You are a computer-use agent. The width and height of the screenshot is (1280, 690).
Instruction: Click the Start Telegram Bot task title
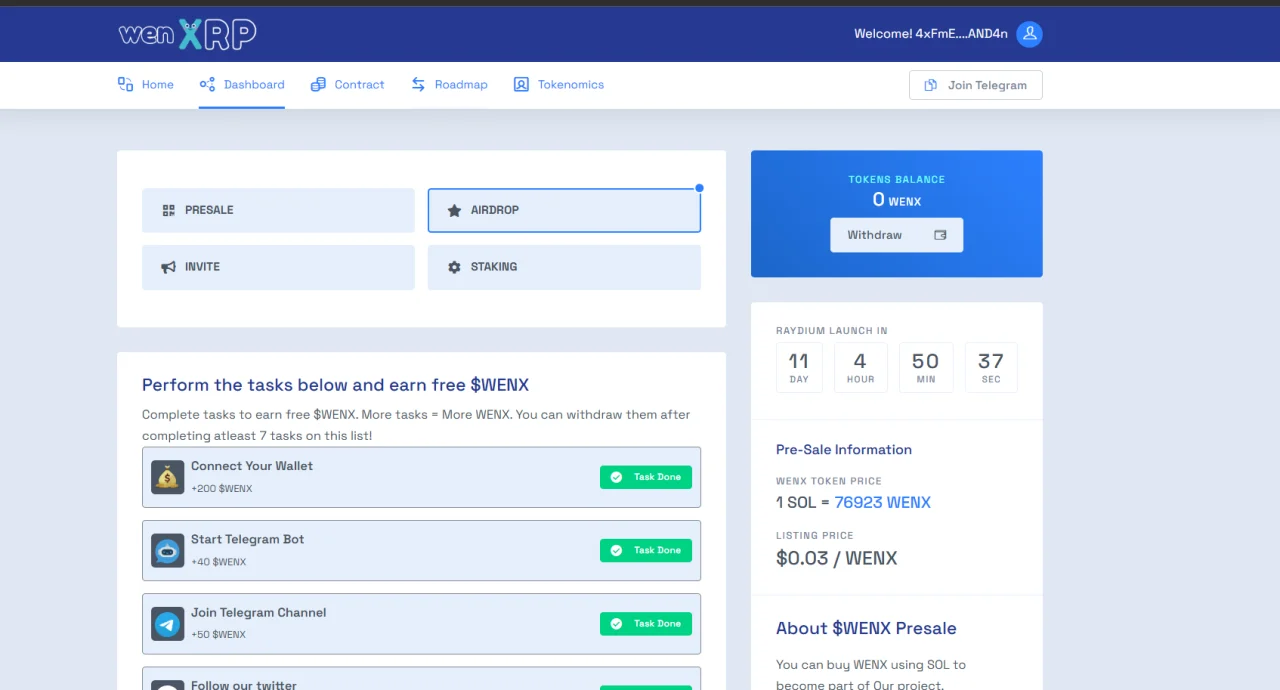[x=248, y=539]
